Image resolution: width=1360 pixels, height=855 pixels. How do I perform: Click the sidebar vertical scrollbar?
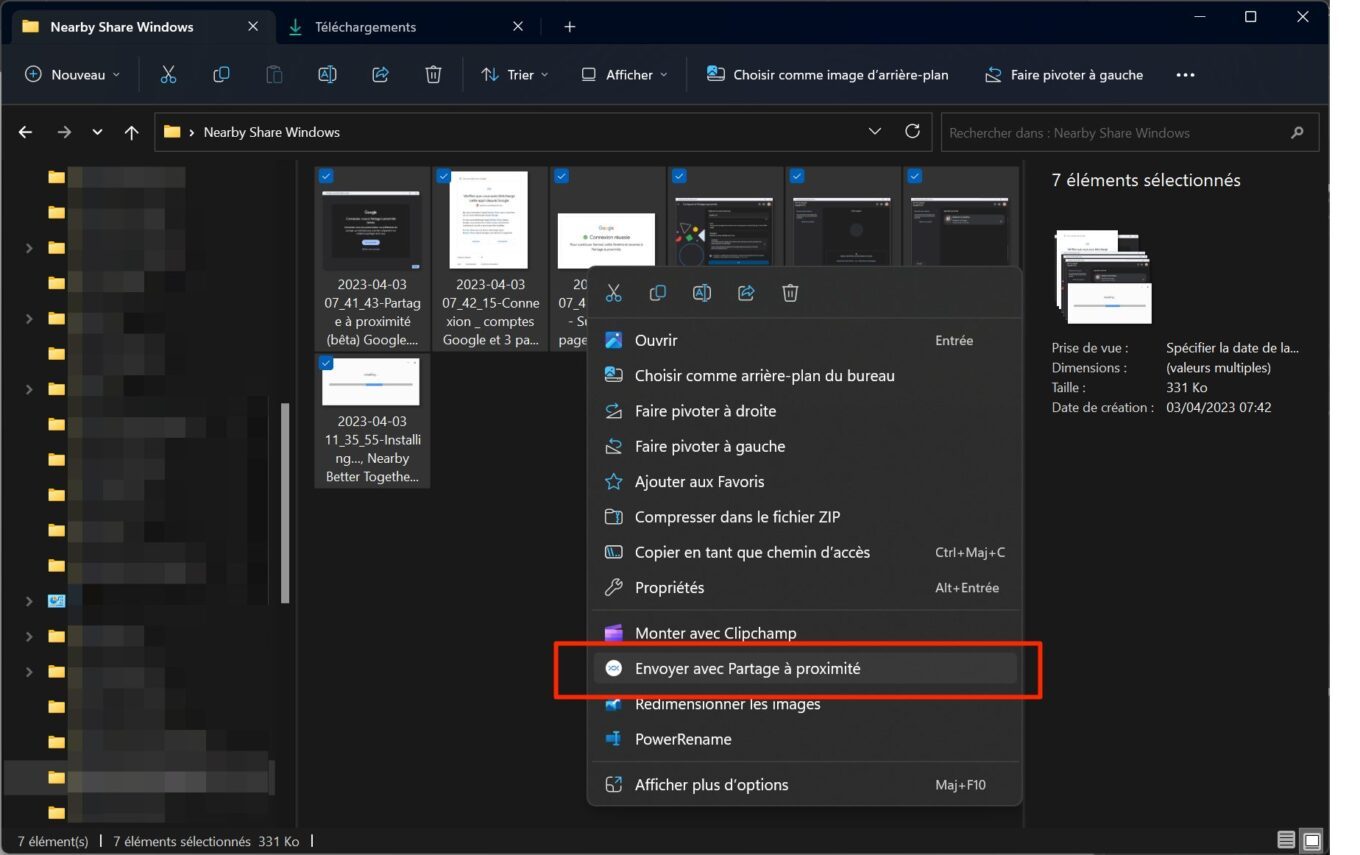(285, 503)
